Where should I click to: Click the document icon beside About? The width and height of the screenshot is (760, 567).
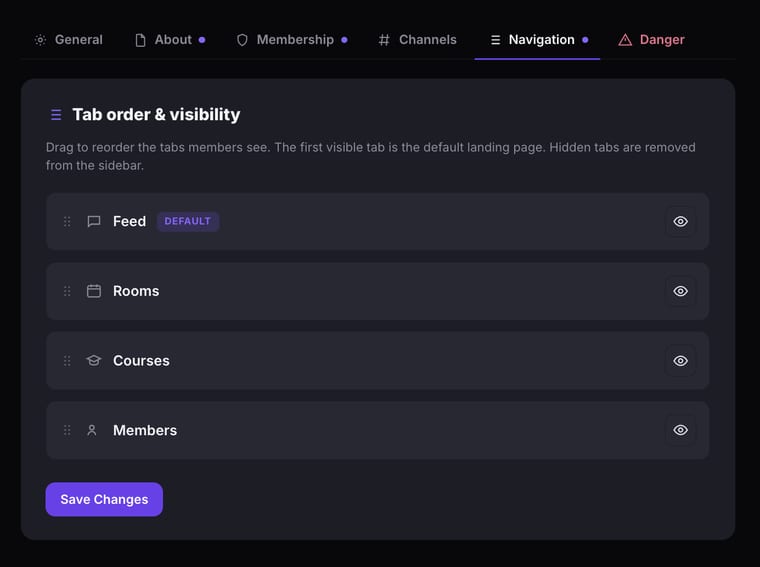(141, 40)
